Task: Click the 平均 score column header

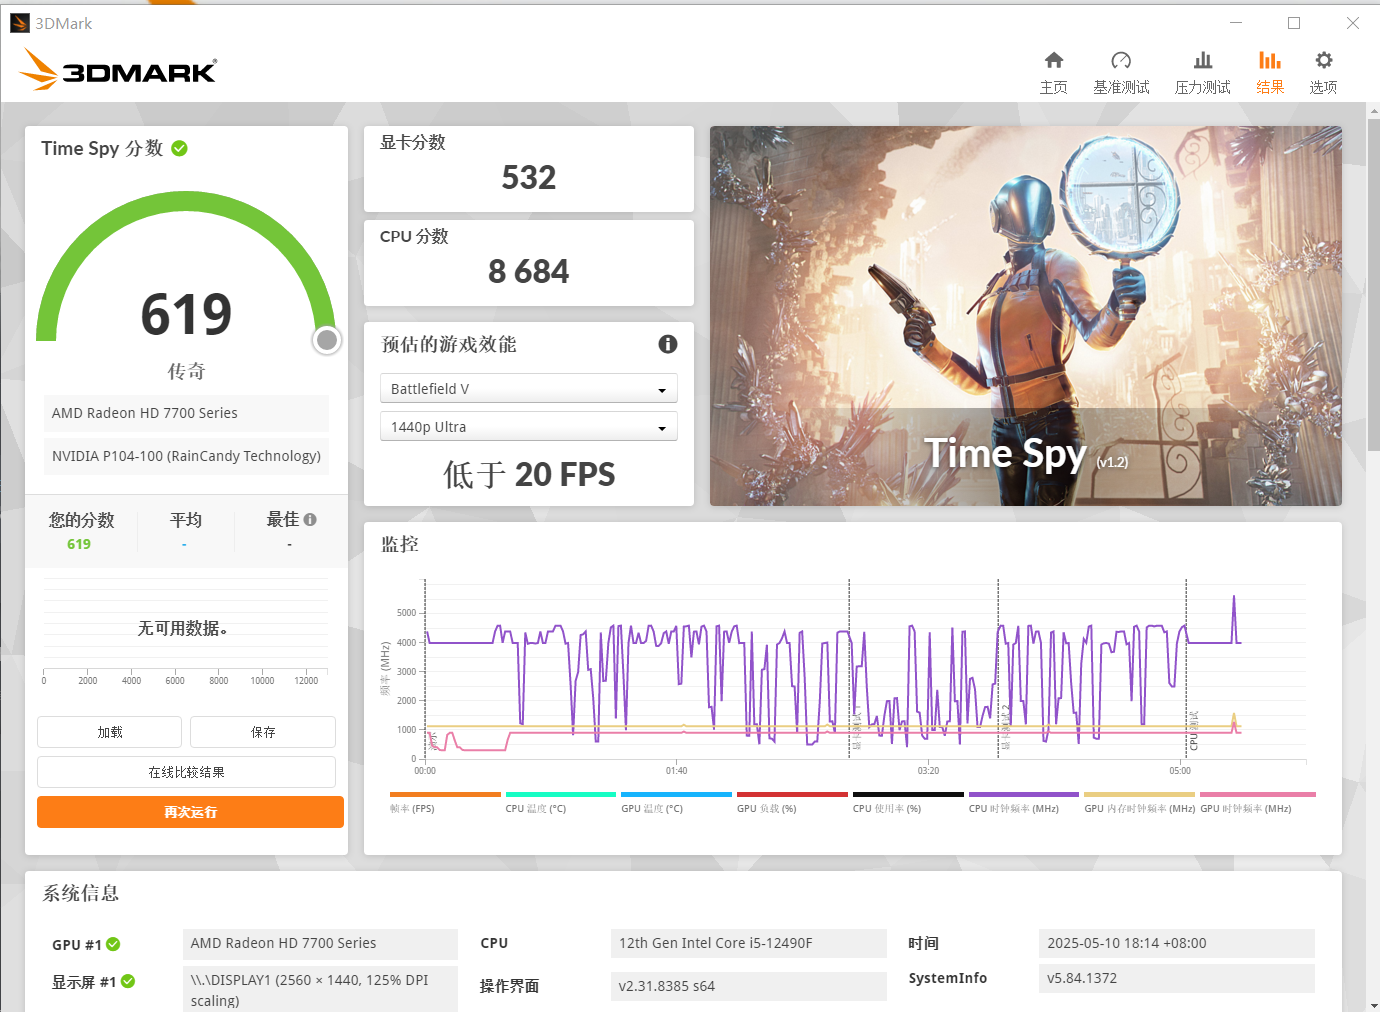Action: click(186, 520)
